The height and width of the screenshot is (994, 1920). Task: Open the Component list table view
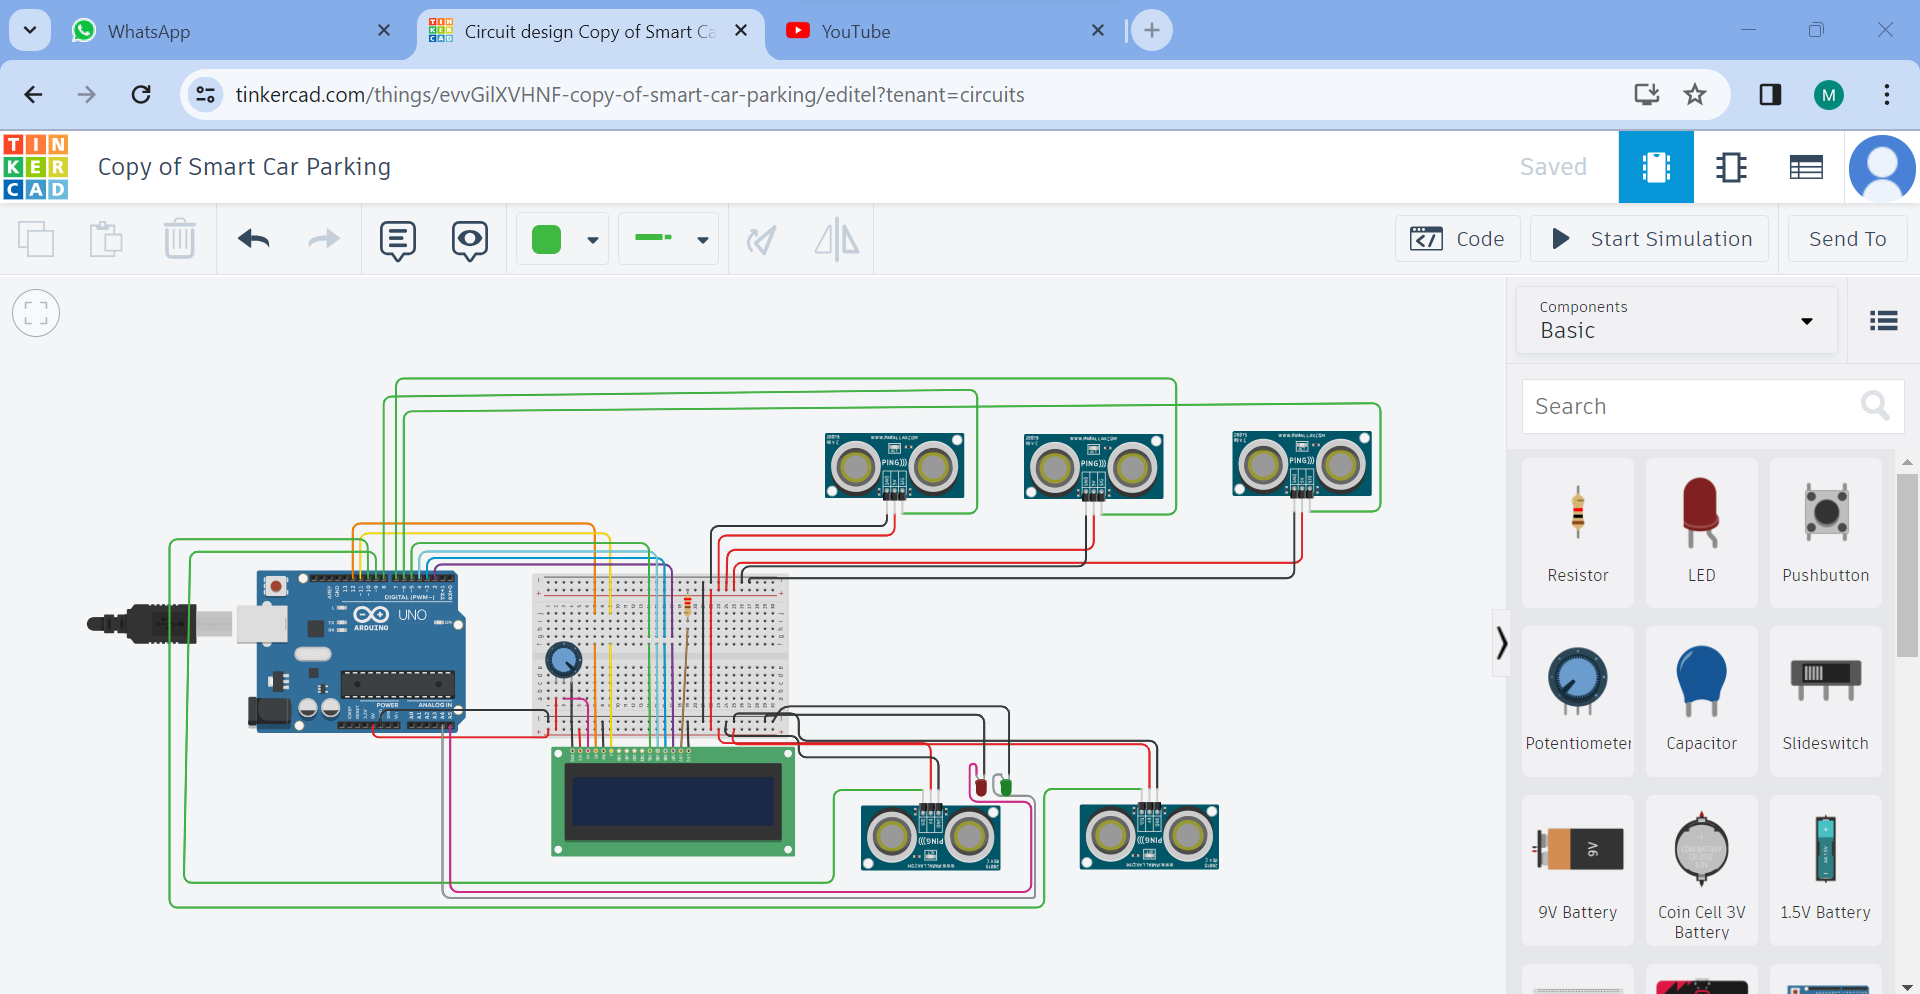coord(1805,167)
